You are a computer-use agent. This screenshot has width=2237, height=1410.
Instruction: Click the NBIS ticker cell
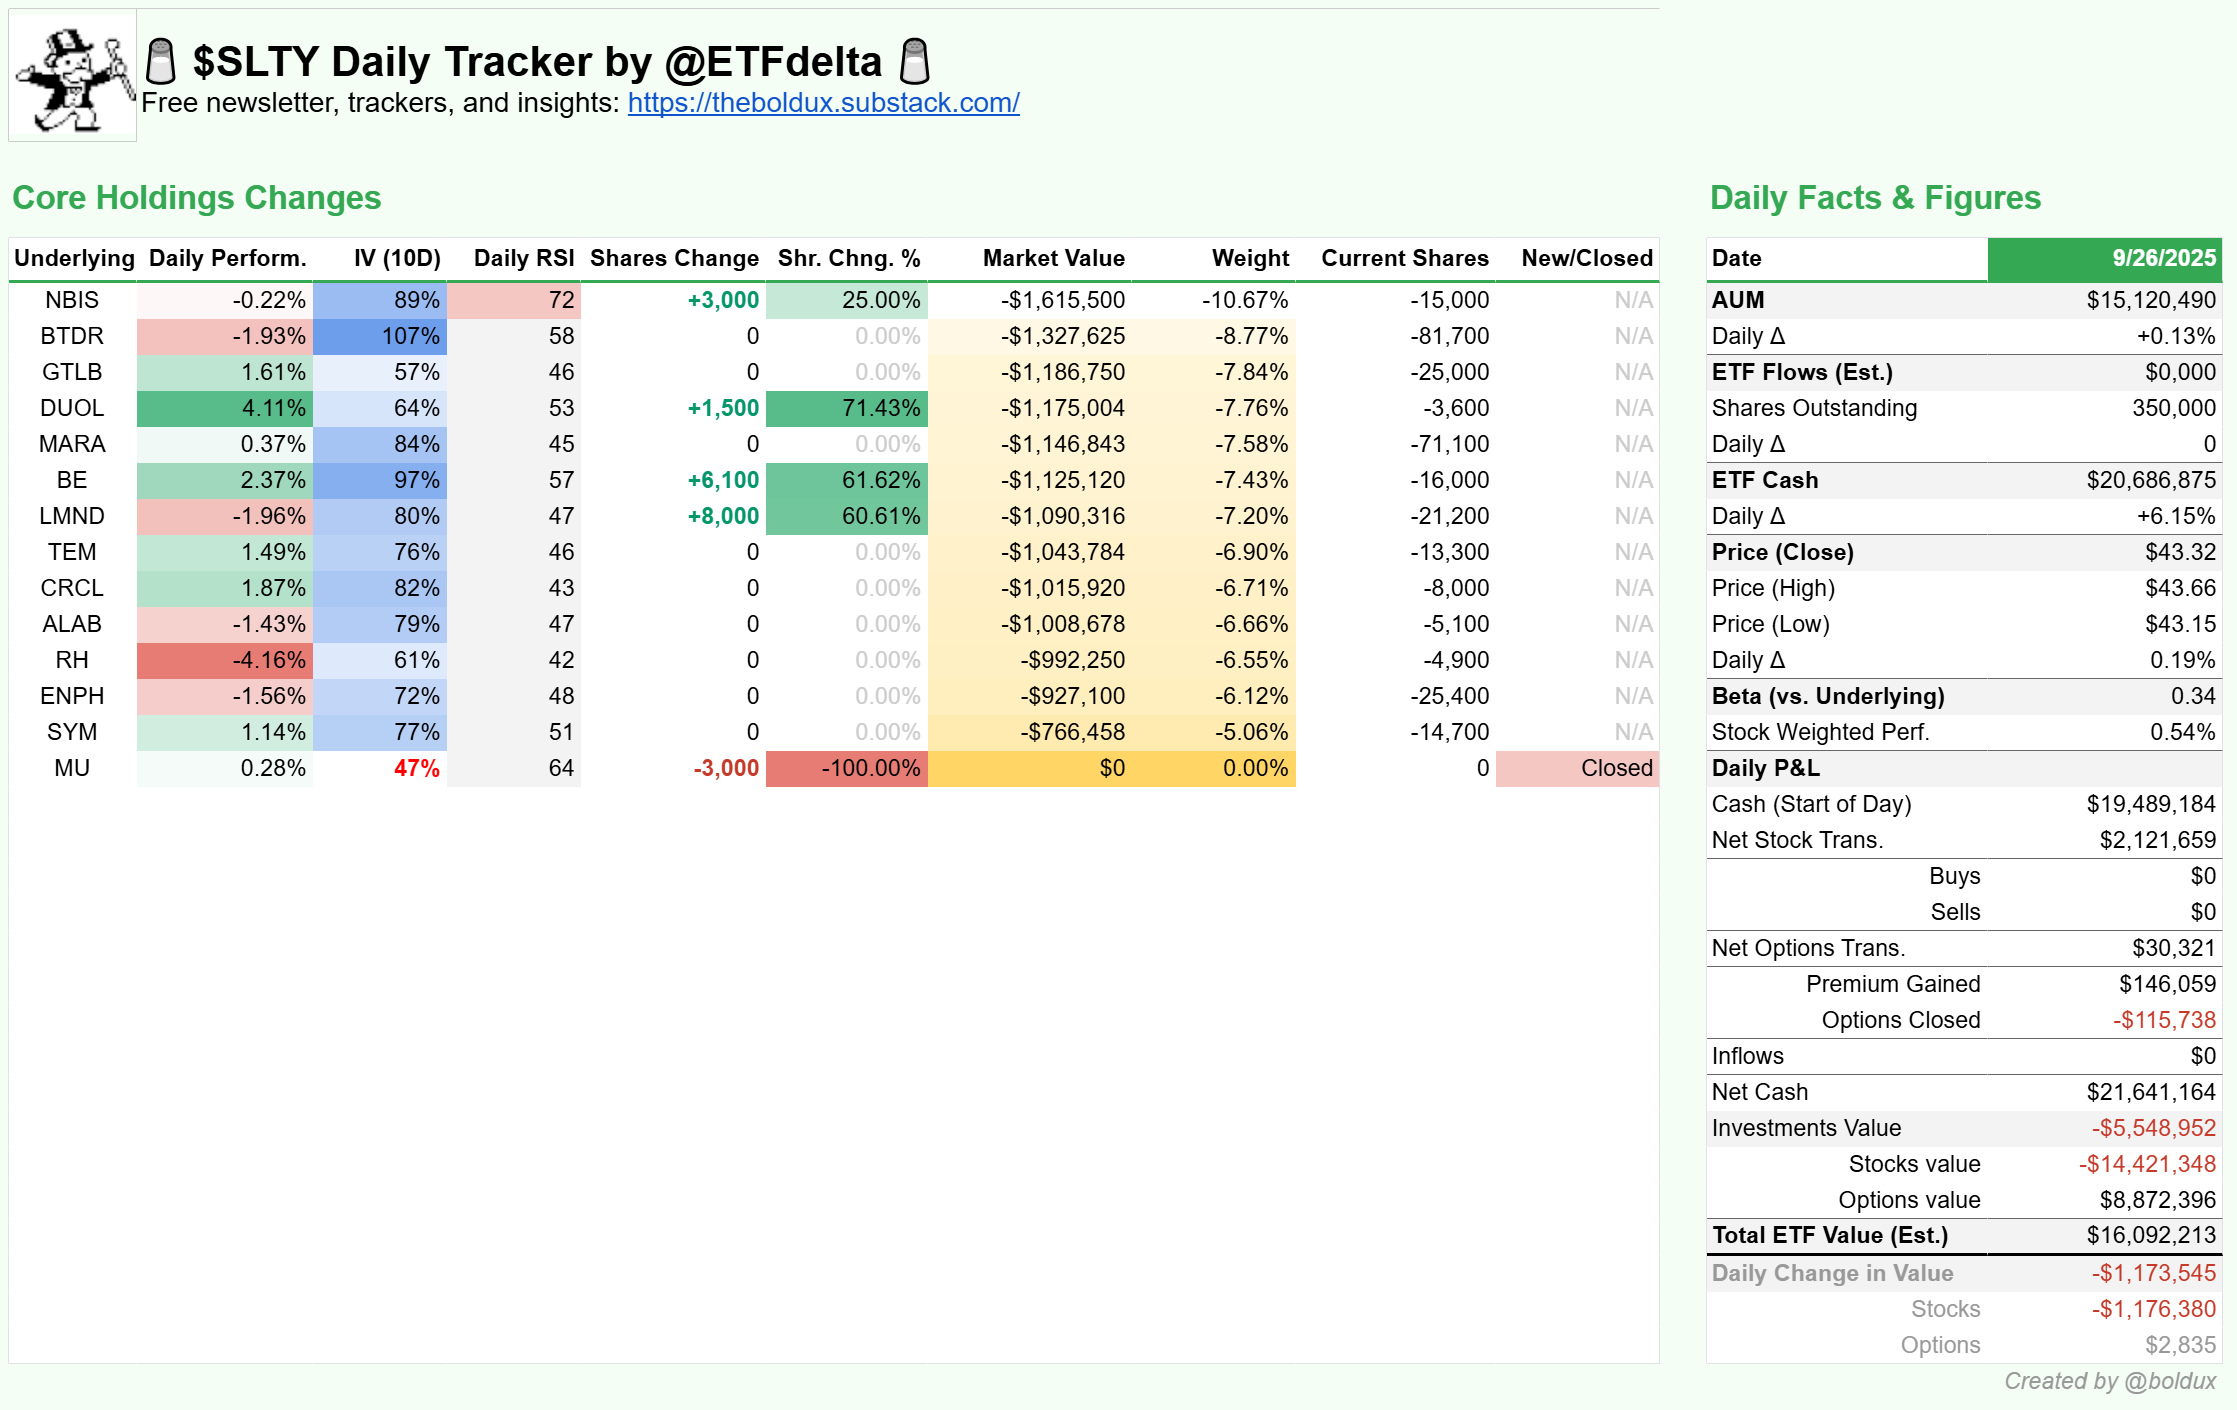[72, 300]
